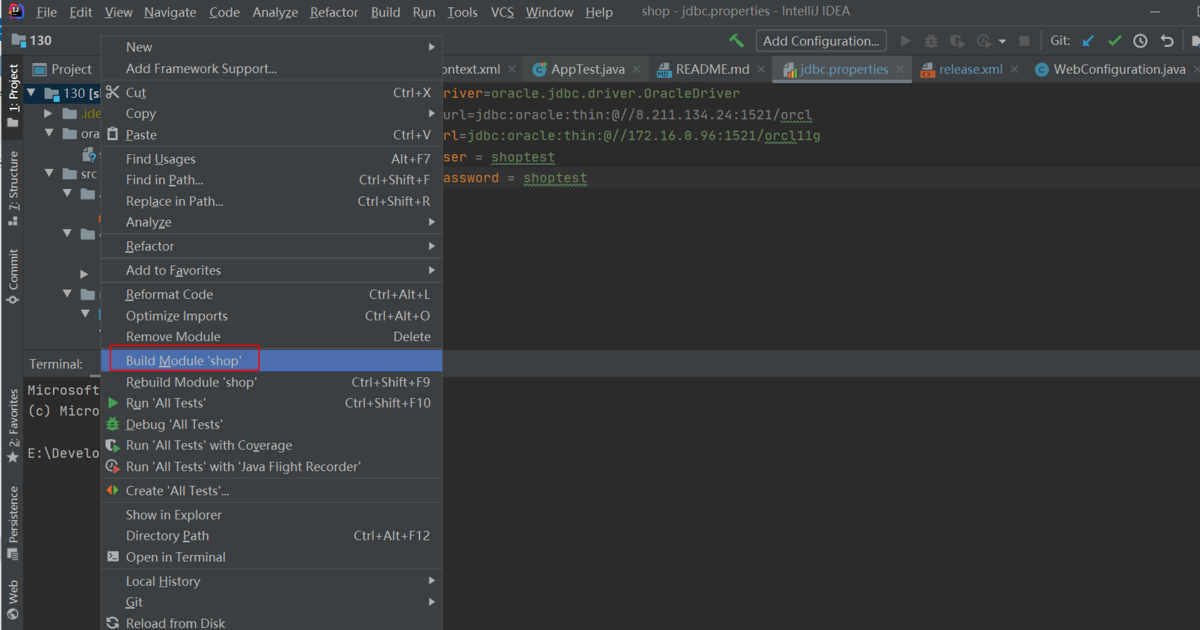1200x630 pixels.
Task: Click the Git Show History clock icon
Action: (x=1140, y=41)
